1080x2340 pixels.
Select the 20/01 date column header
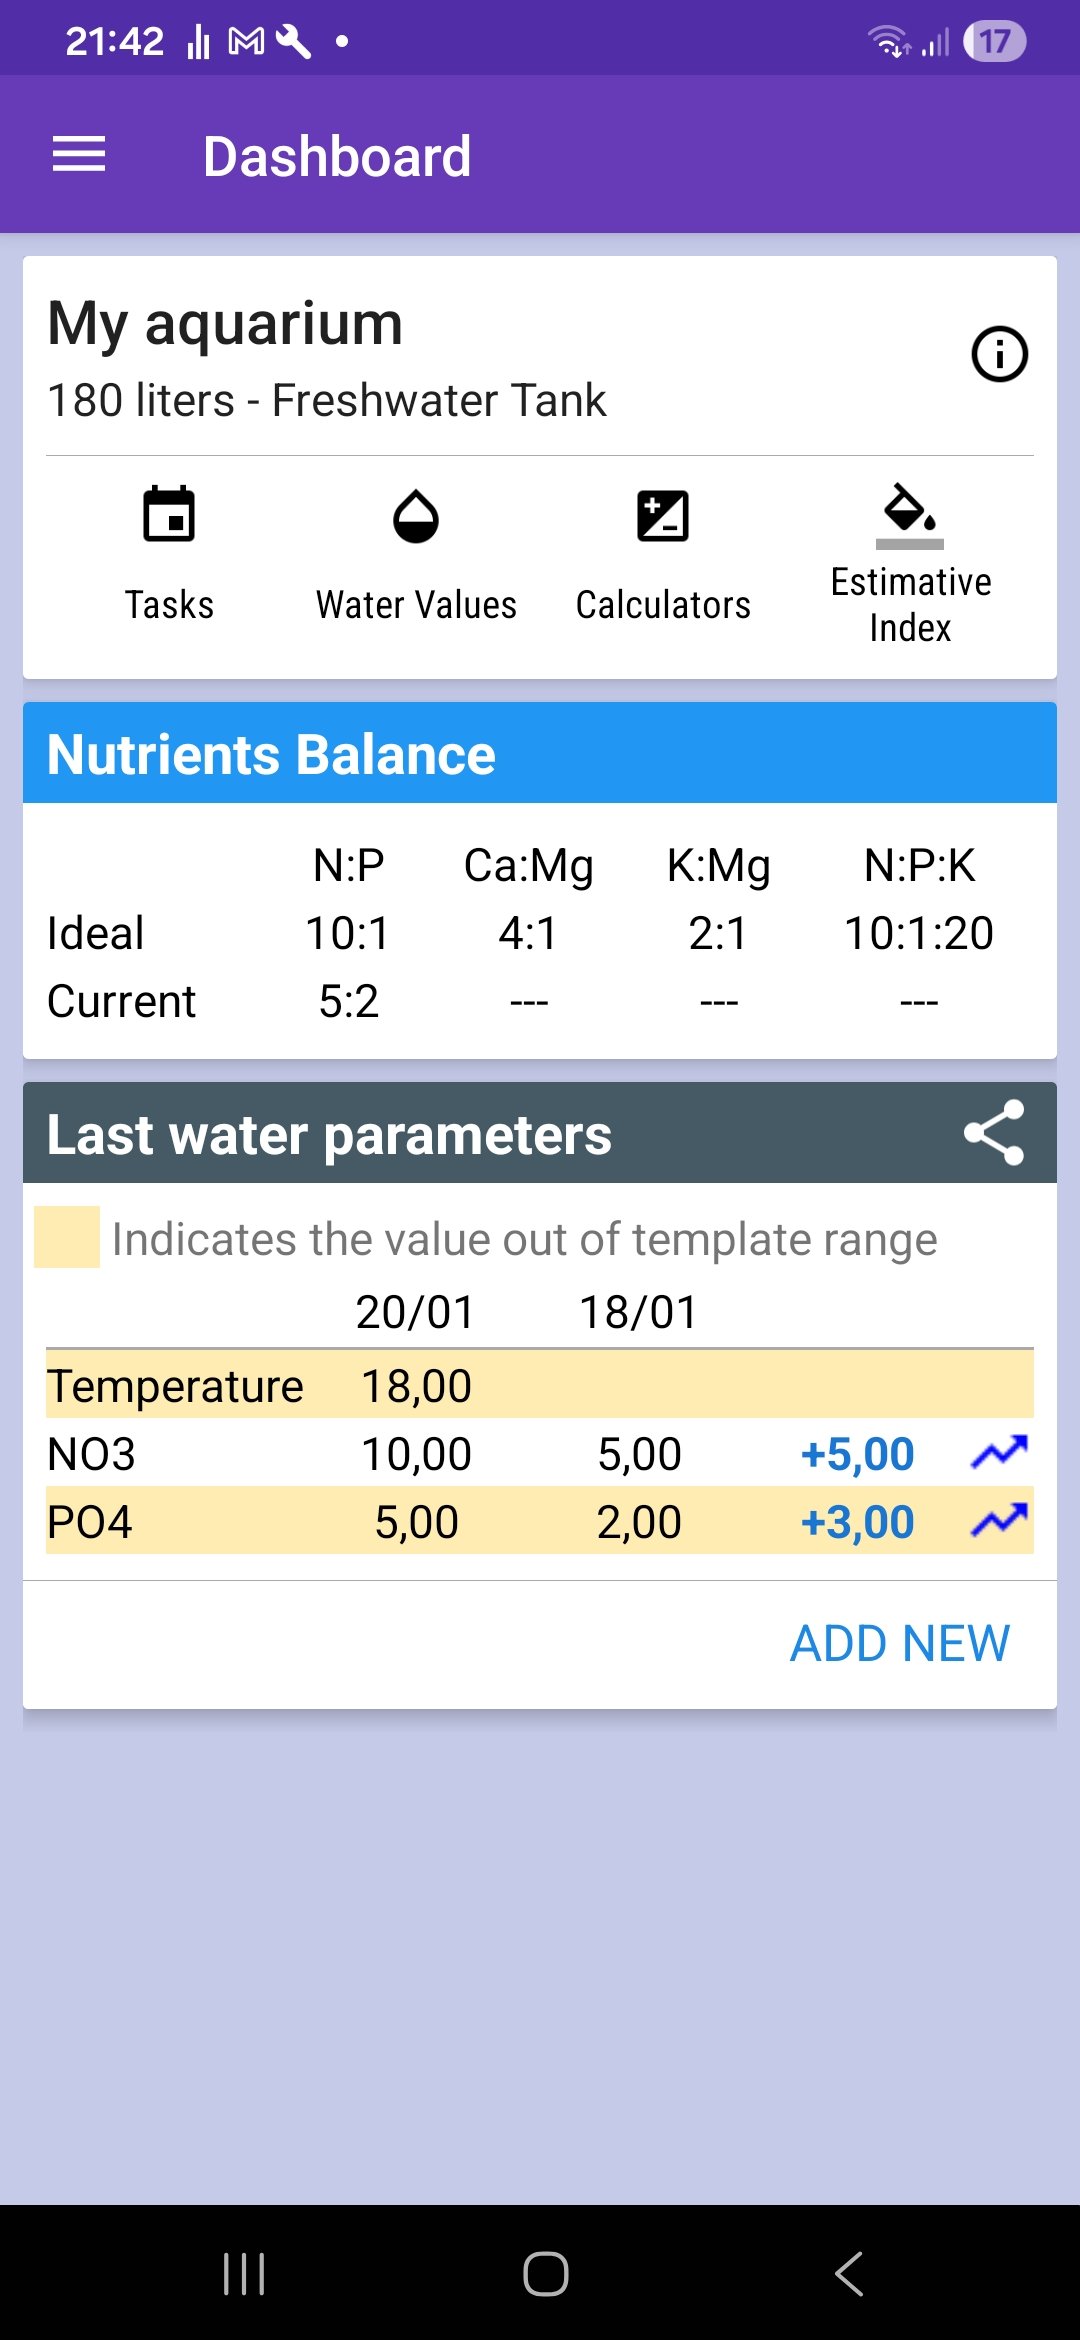(x=416, y=1312)
